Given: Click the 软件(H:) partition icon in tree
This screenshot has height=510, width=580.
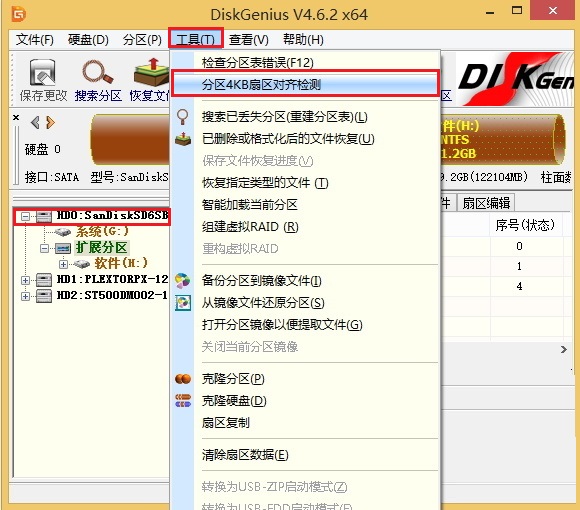Looking at the screenshot, I should pyautogui.click(x=82, y=264).
